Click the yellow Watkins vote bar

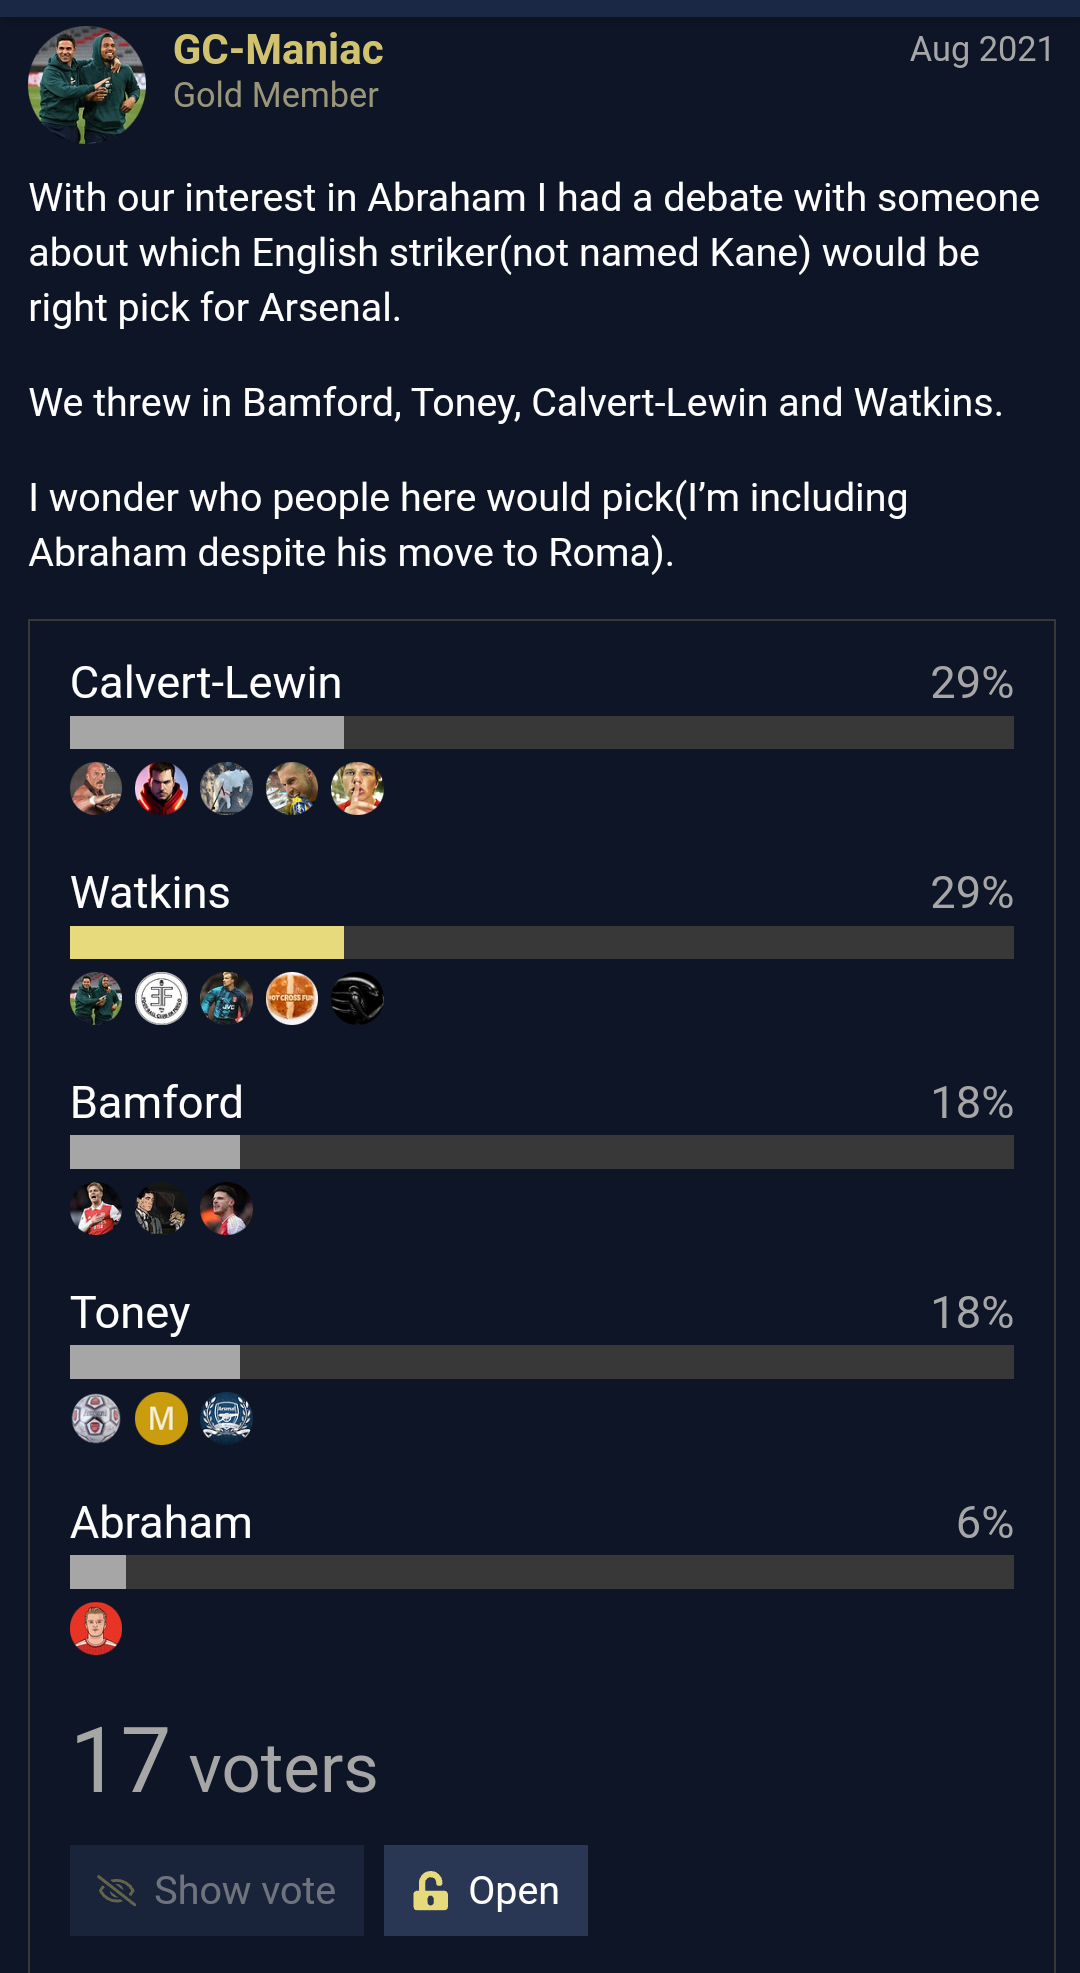207,942
